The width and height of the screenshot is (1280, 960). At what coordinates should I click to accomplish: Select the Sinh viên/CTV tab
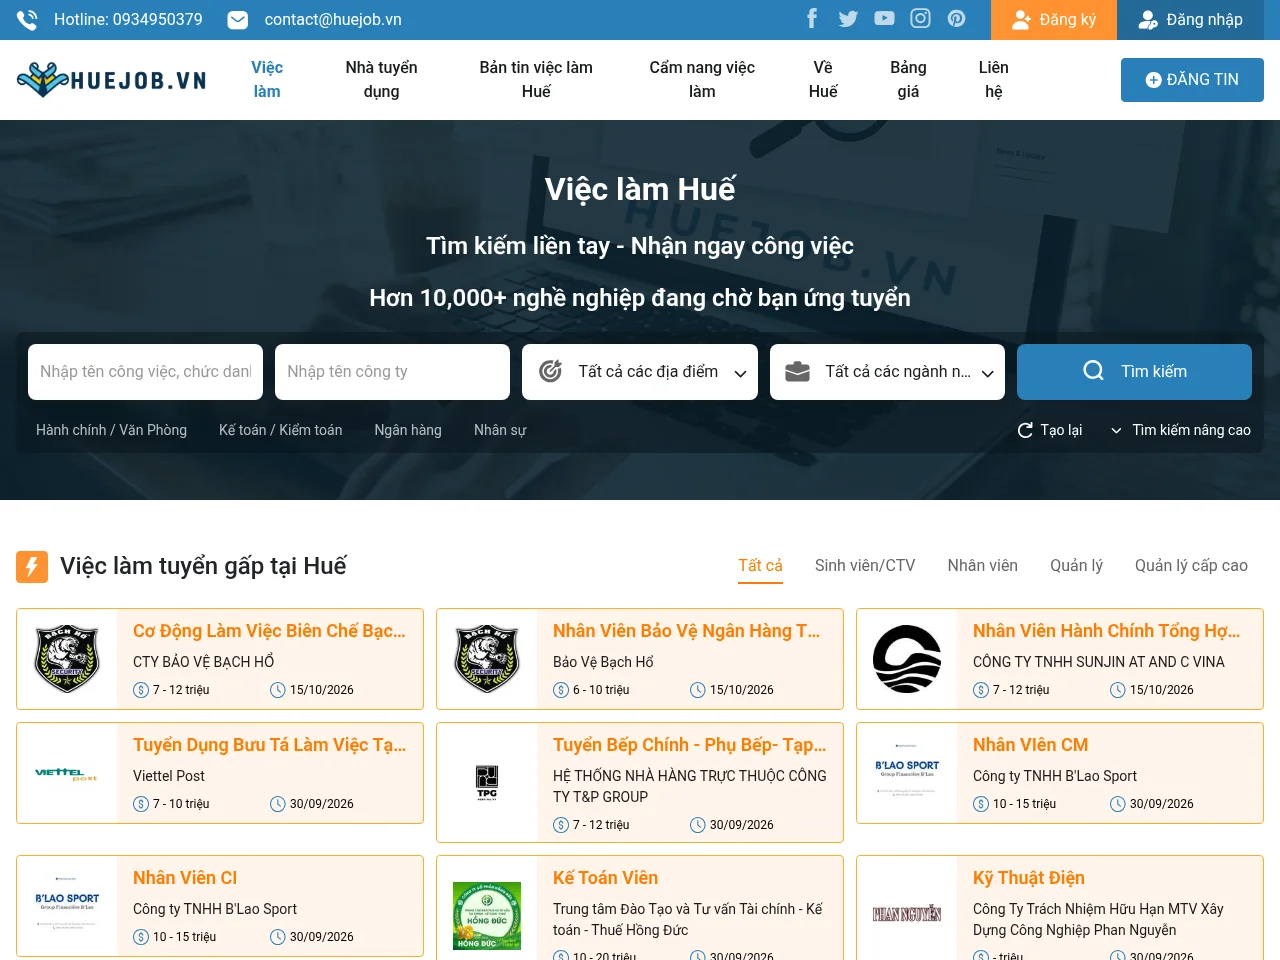(865, 566)
